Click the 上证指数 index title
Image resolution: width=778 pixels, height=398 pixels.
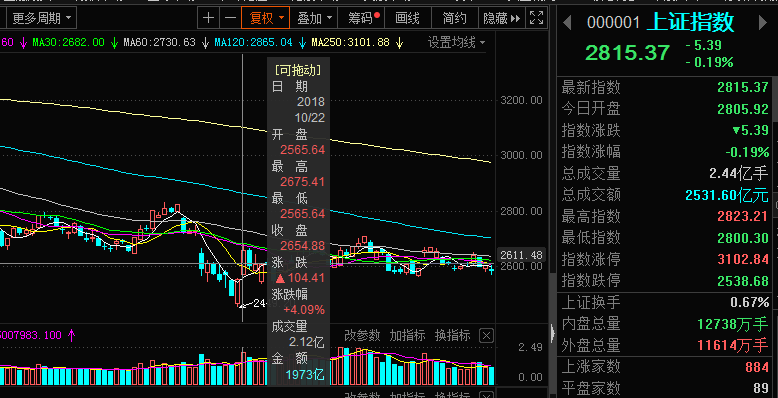[691, 22]
